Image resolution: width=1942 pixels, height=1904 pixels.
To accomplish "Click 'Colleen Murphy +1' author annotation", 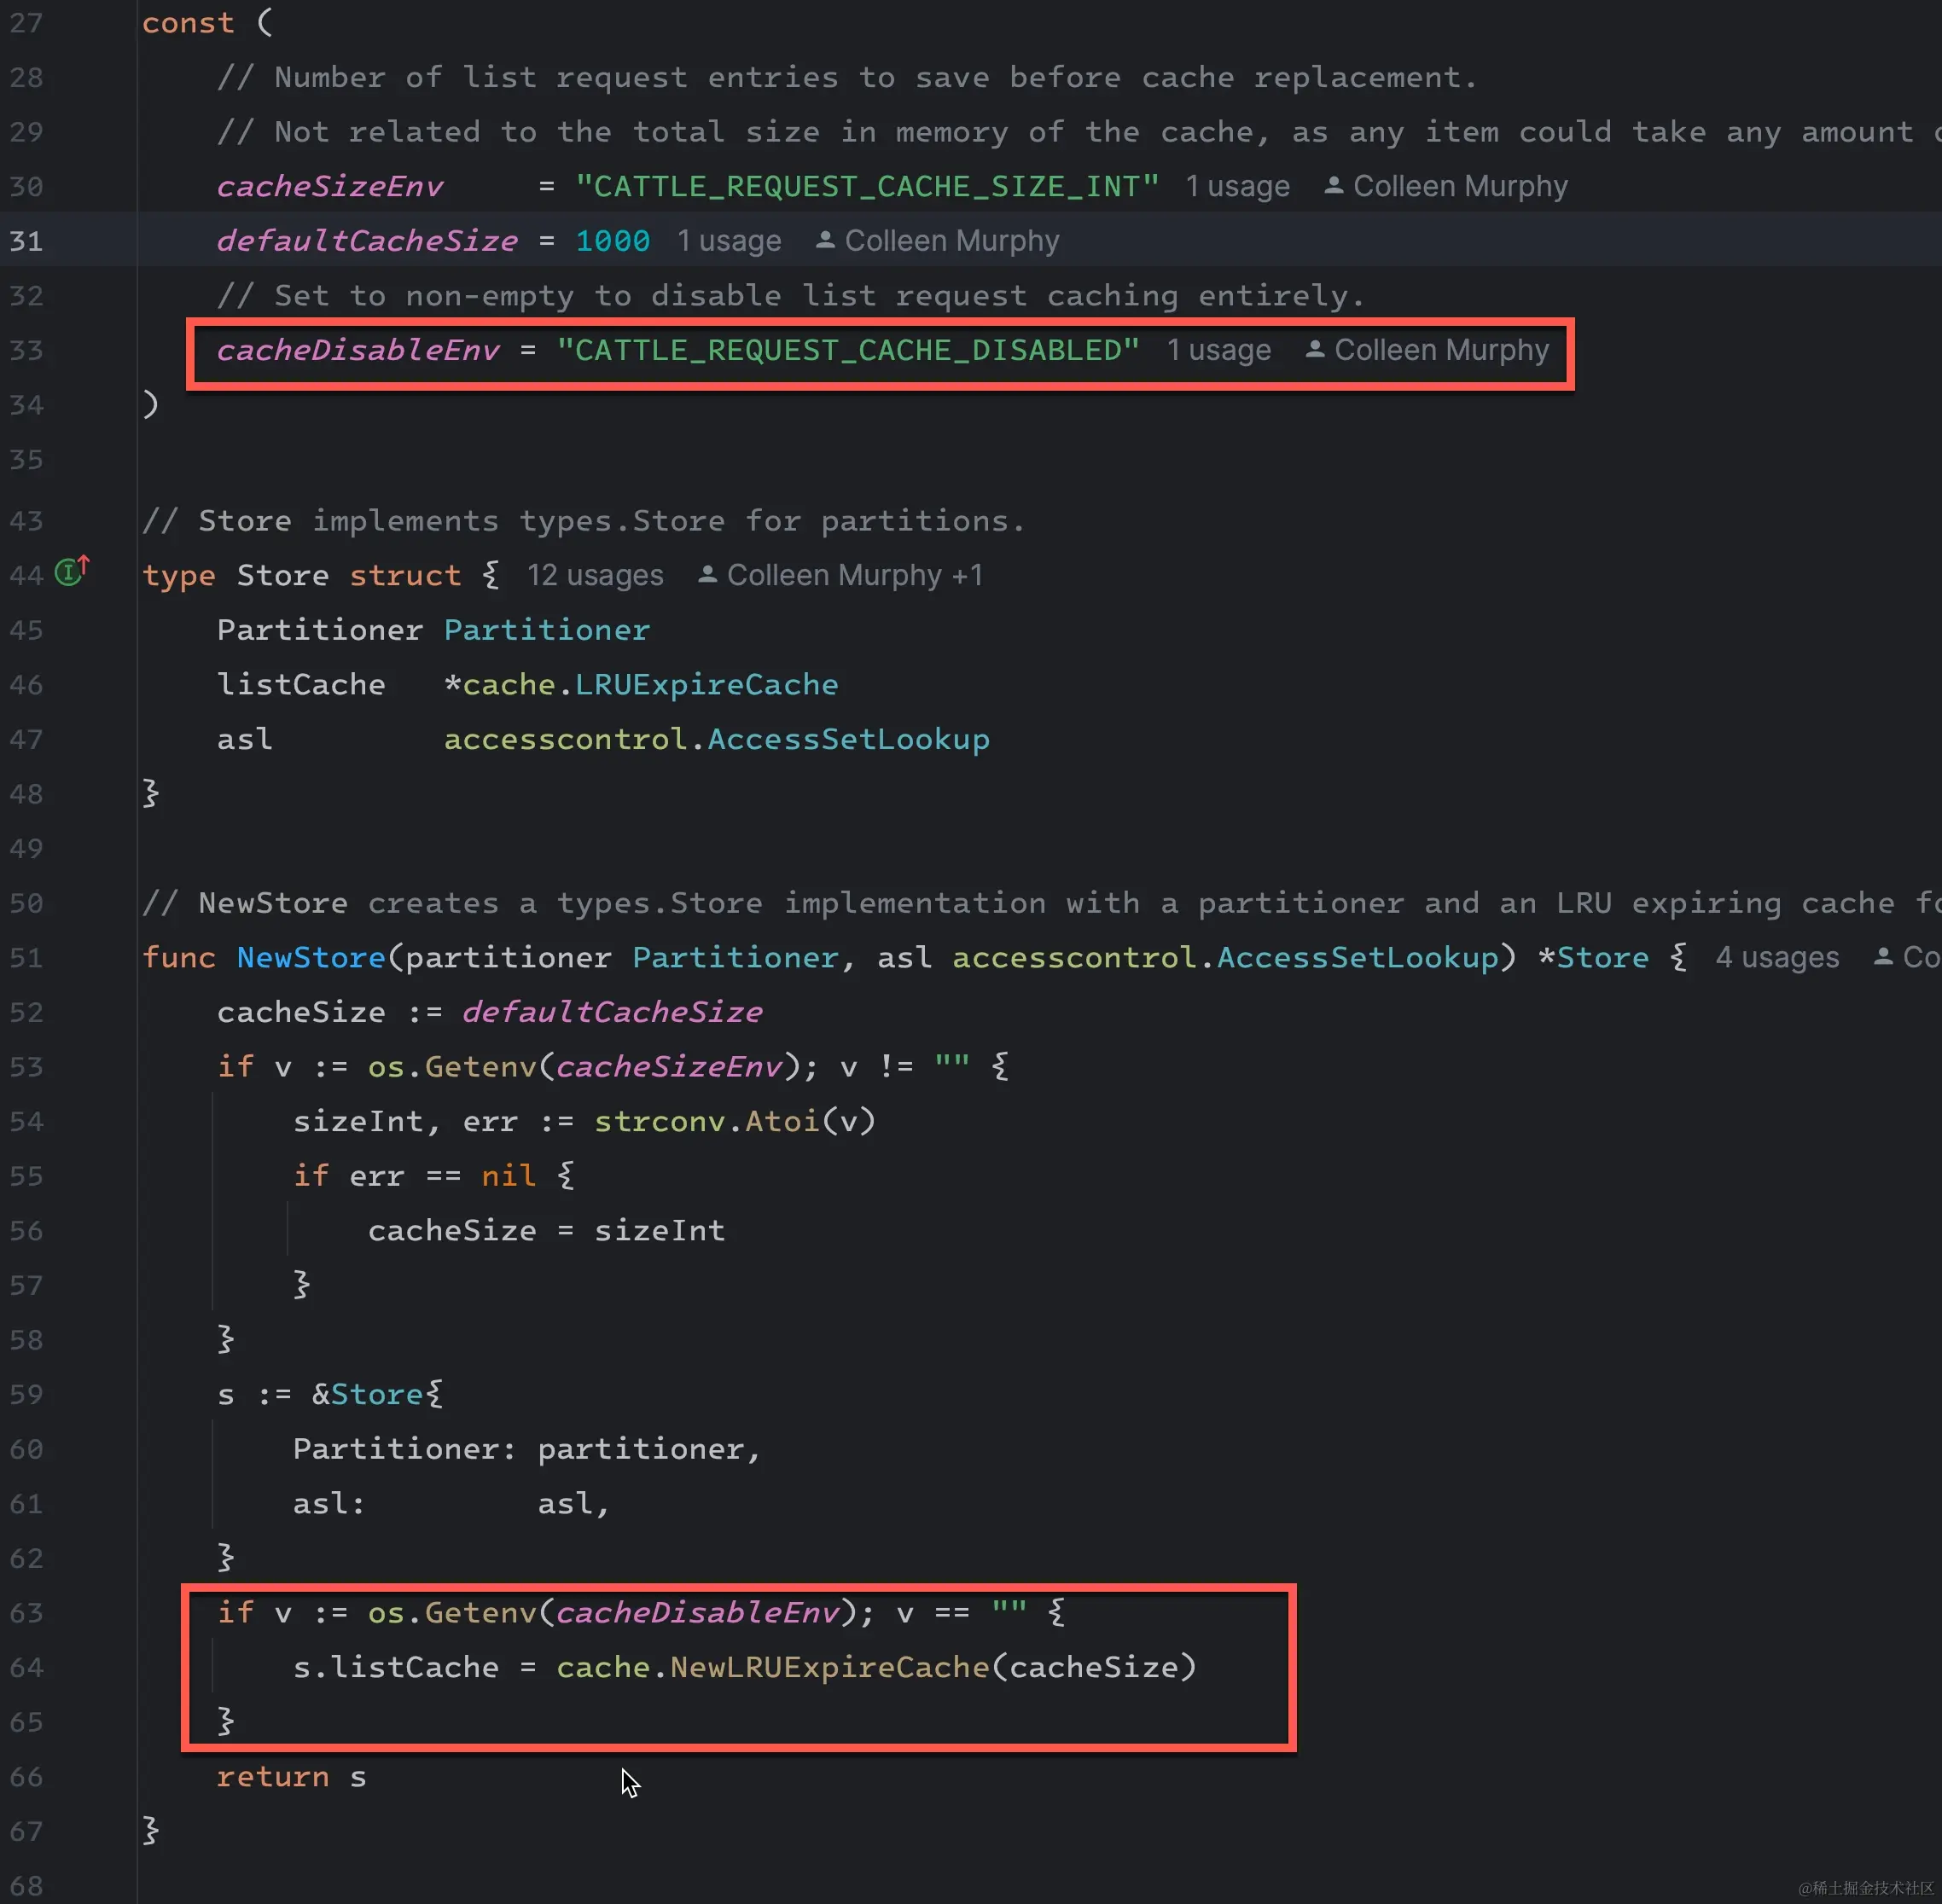I will (854, 575).
